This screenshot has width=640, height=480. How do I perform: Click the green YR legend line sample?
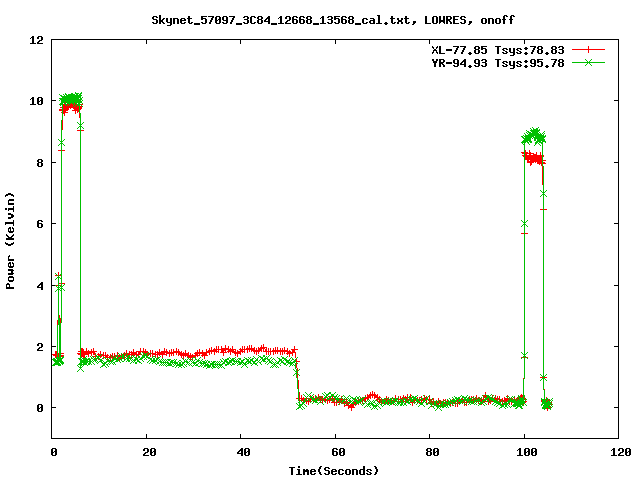pyautogui.click(x=588, y=63)
